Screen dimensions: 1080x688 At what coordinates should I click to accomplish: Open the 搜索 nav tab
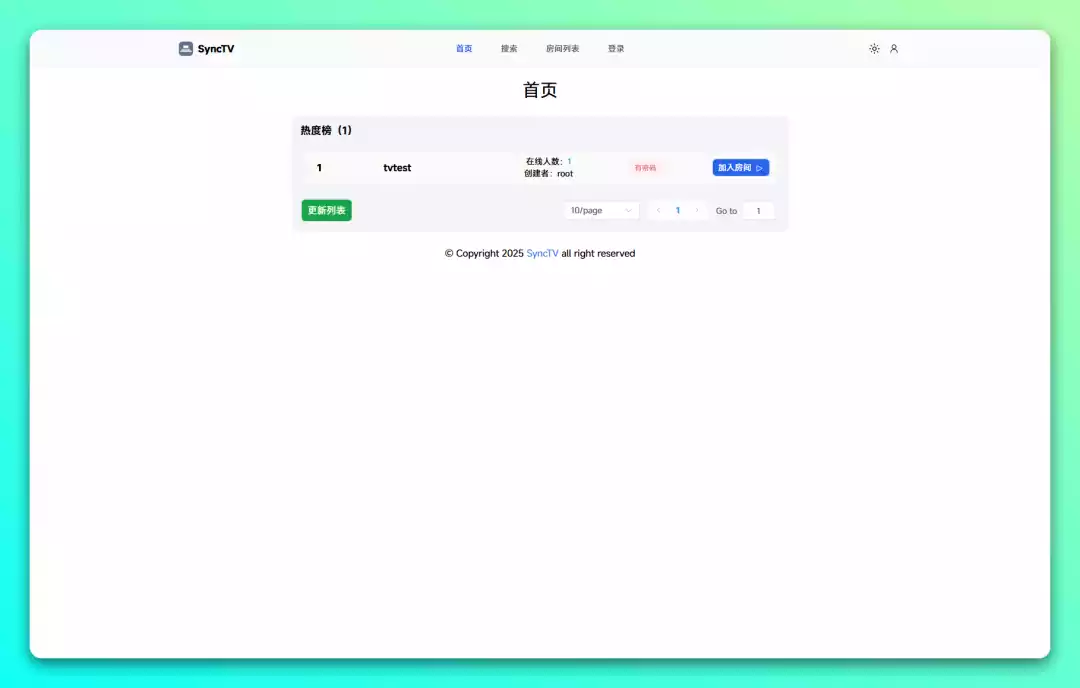(x=509, y=48)
